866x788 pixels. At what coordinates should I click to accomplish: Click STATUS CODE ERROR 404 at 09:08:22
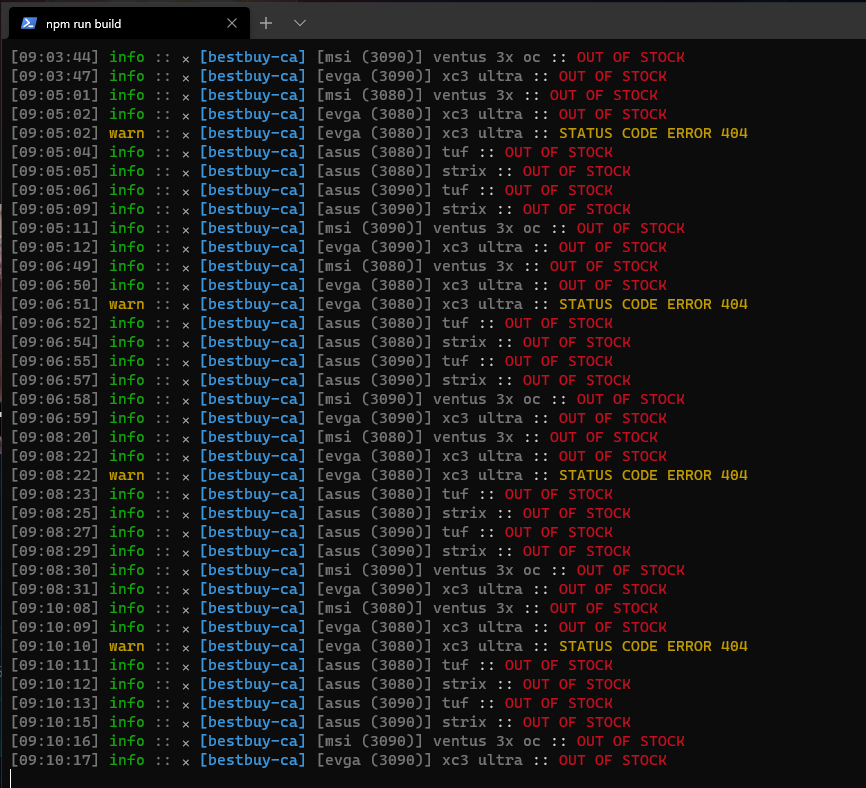(x=653, y=475)
